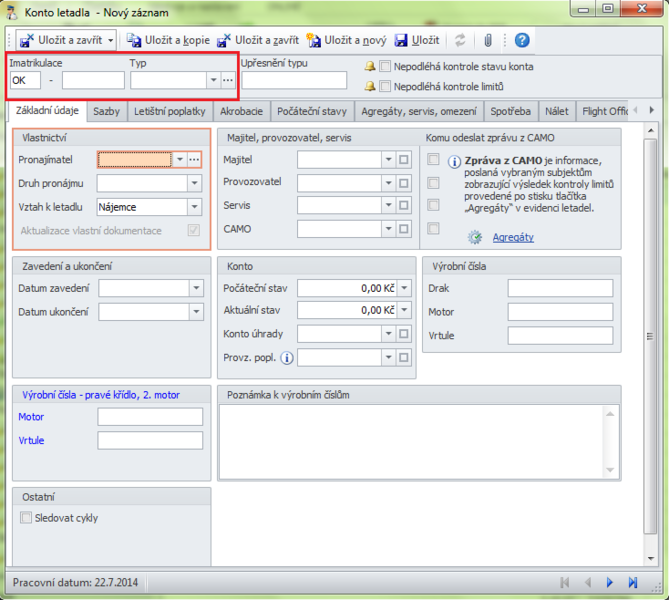This screenshot has height=600, width=669.
Task: Toggle 'Nepodléhá kontrole limitů' checkbox
Action: click(x=385, y=87)
